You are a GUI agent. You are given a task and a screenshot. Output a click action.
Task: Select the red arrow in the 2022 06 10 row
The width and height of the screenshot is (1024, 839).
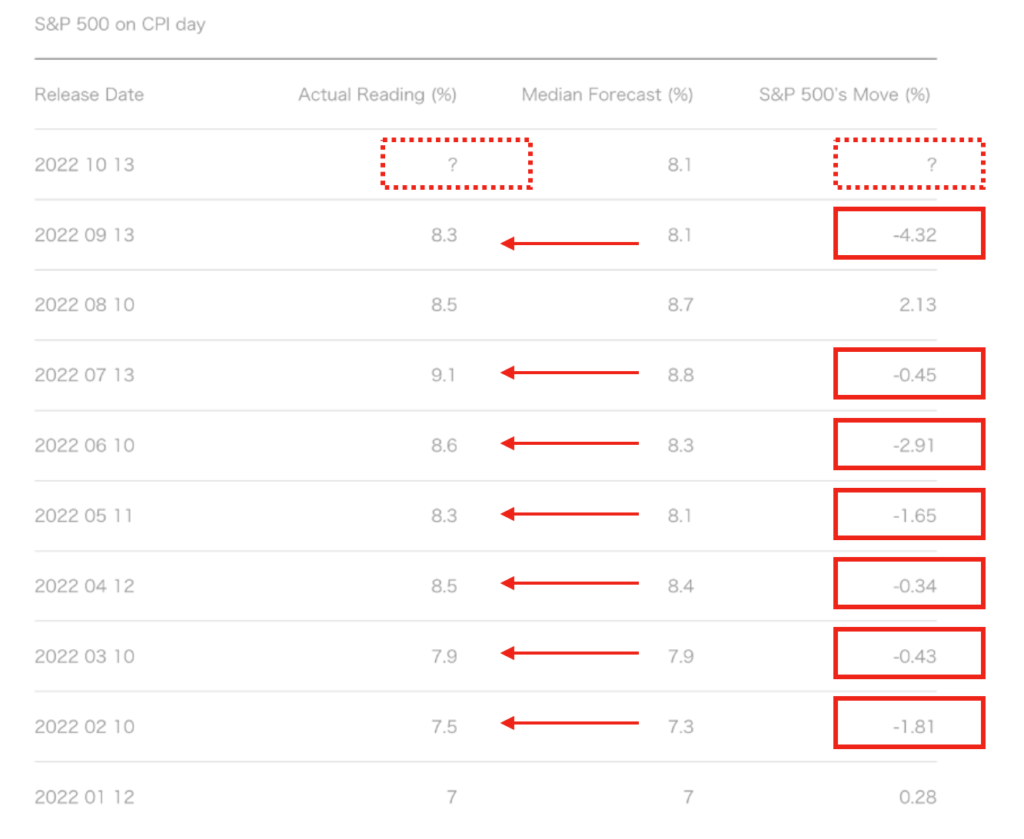(x=569, y=443)
